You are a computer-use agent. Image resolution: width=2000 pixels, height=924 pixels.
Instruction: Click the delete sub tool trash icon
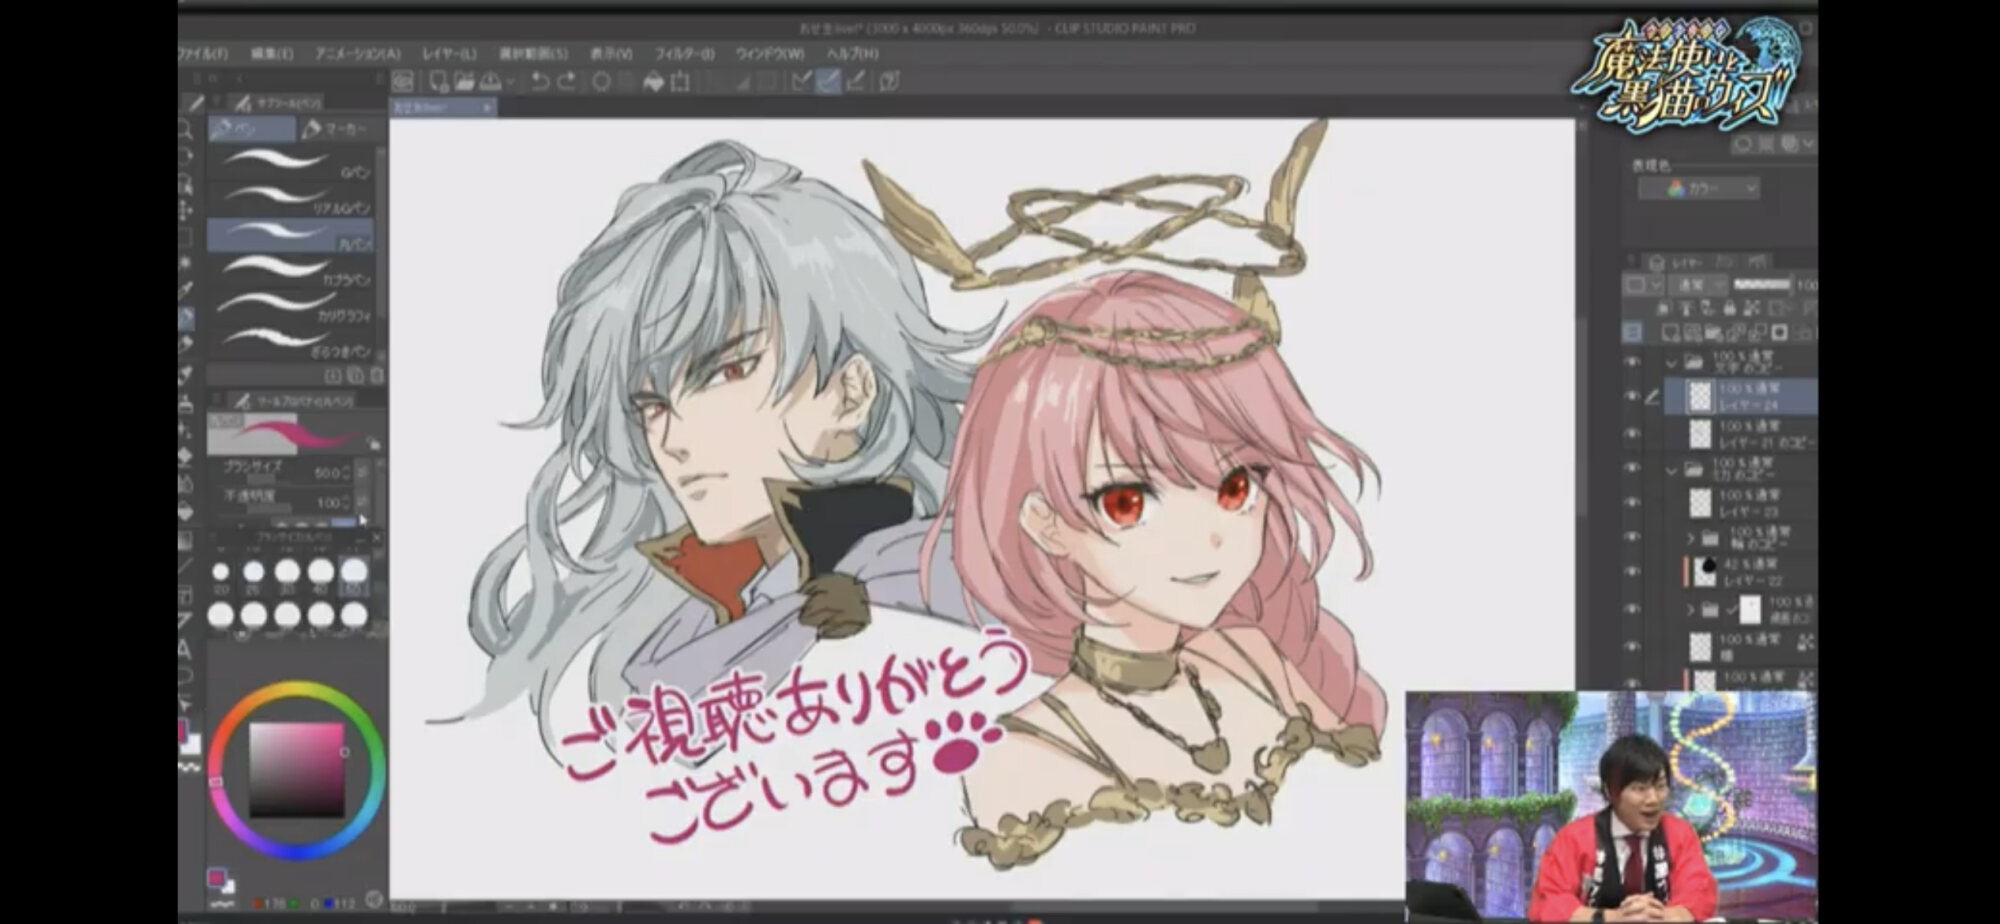[x=376, y=376]
